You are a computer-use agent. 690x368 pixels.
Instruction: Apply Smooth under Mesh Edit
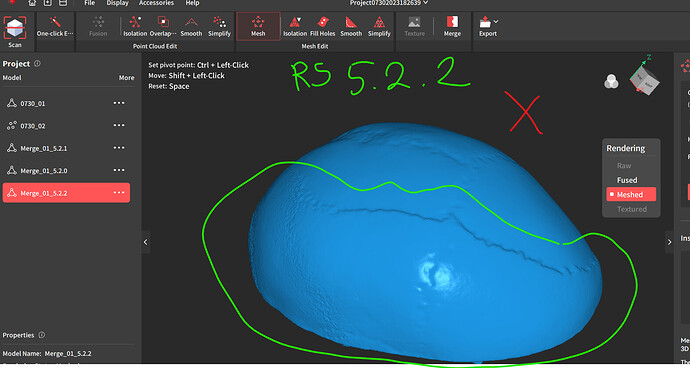click(351, 26)
